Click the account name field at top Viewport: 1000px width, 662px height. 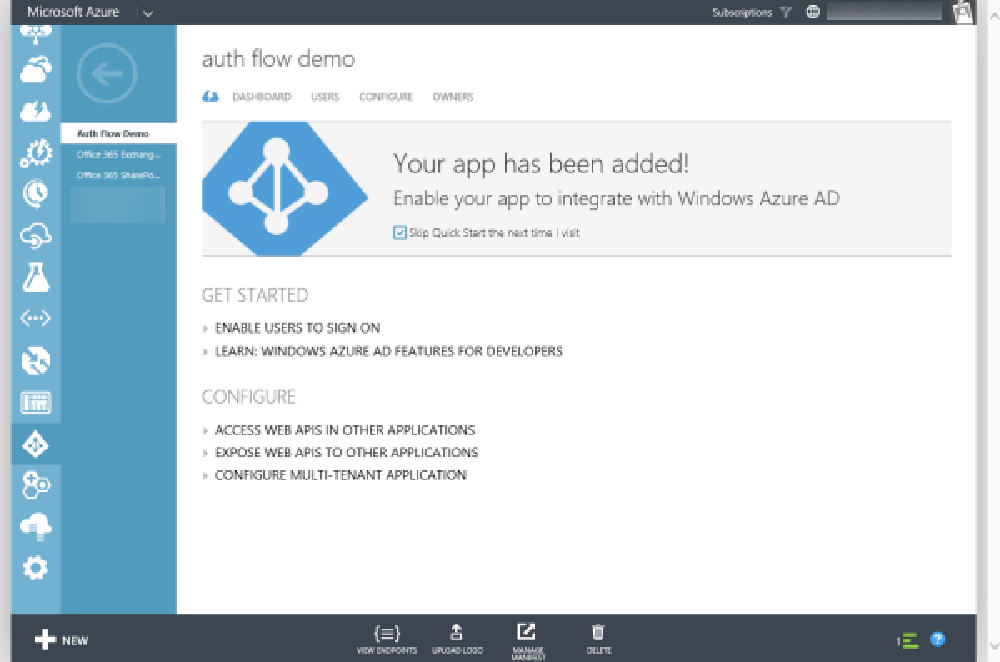(884, 11)
